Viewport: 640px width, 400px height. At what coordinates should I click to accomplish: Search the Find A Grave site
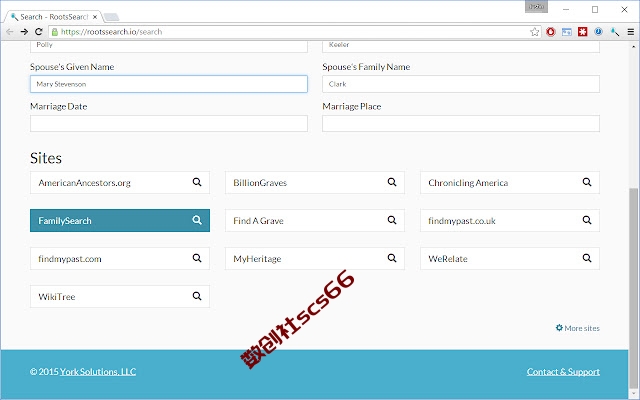(x=315, y=220)
